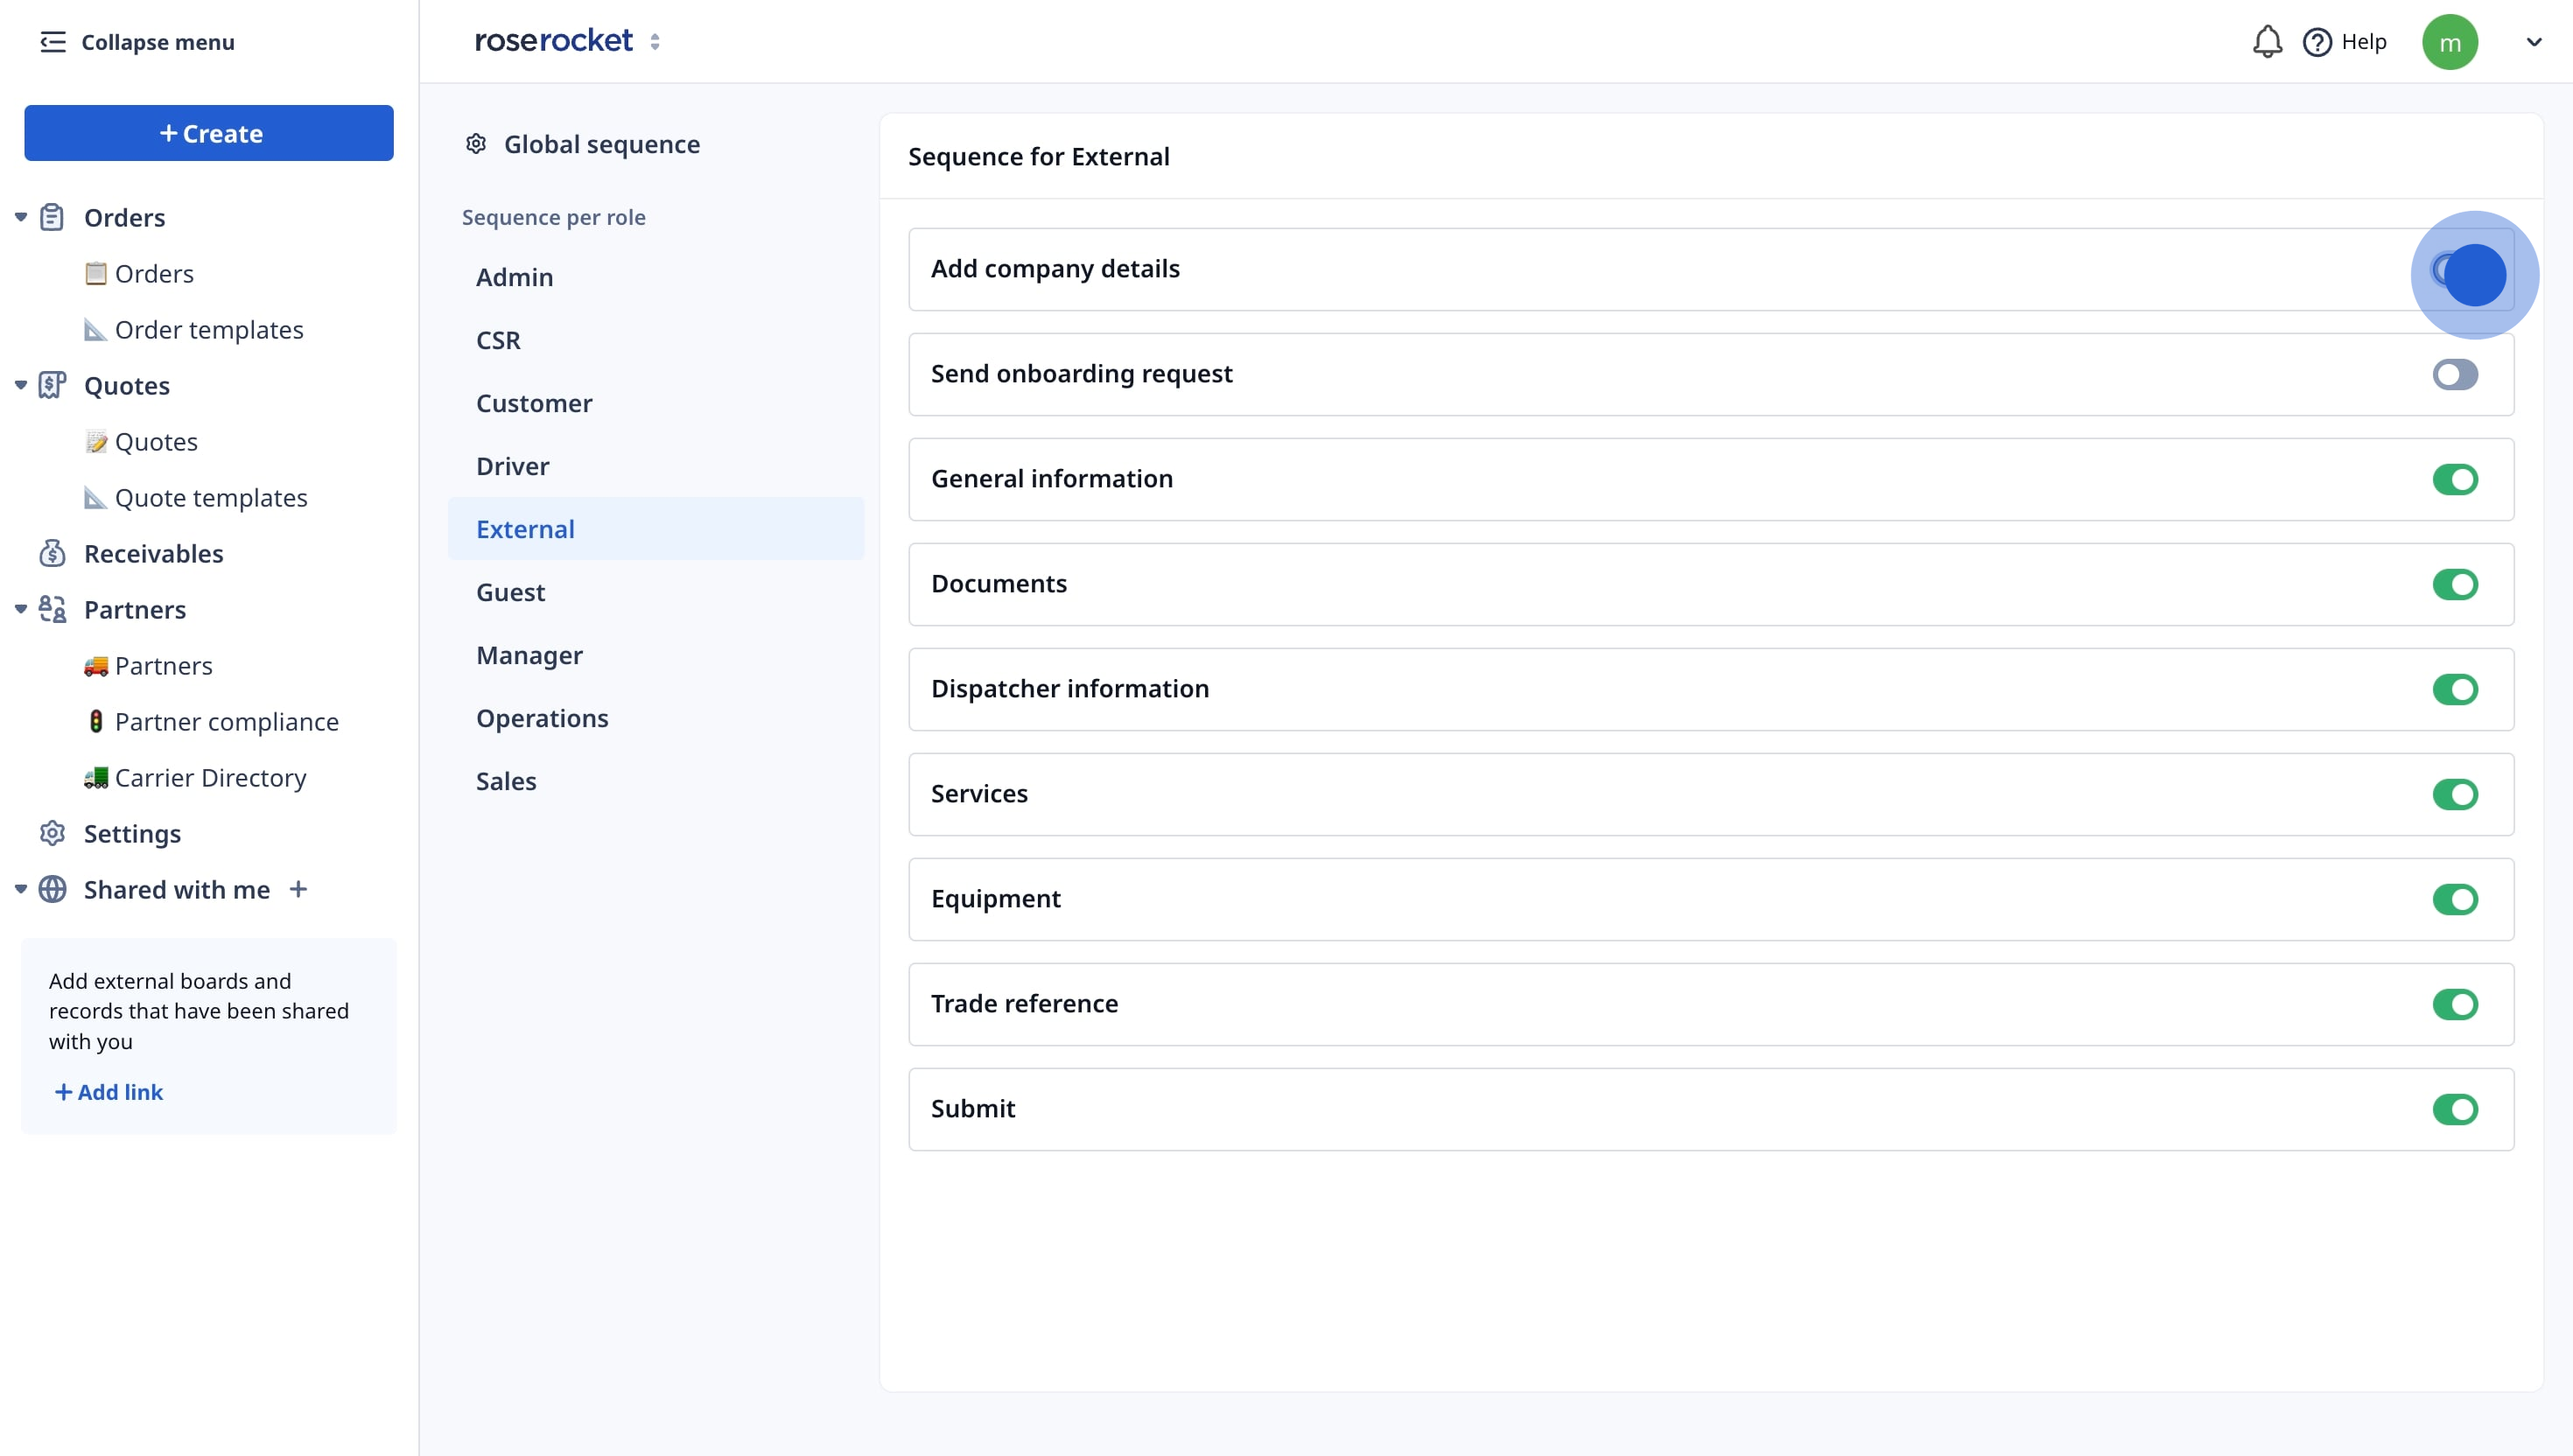This screenshot has height=1456, width=2573.
Task: Click the Help question mark icon
Action: click(2317, 42)
